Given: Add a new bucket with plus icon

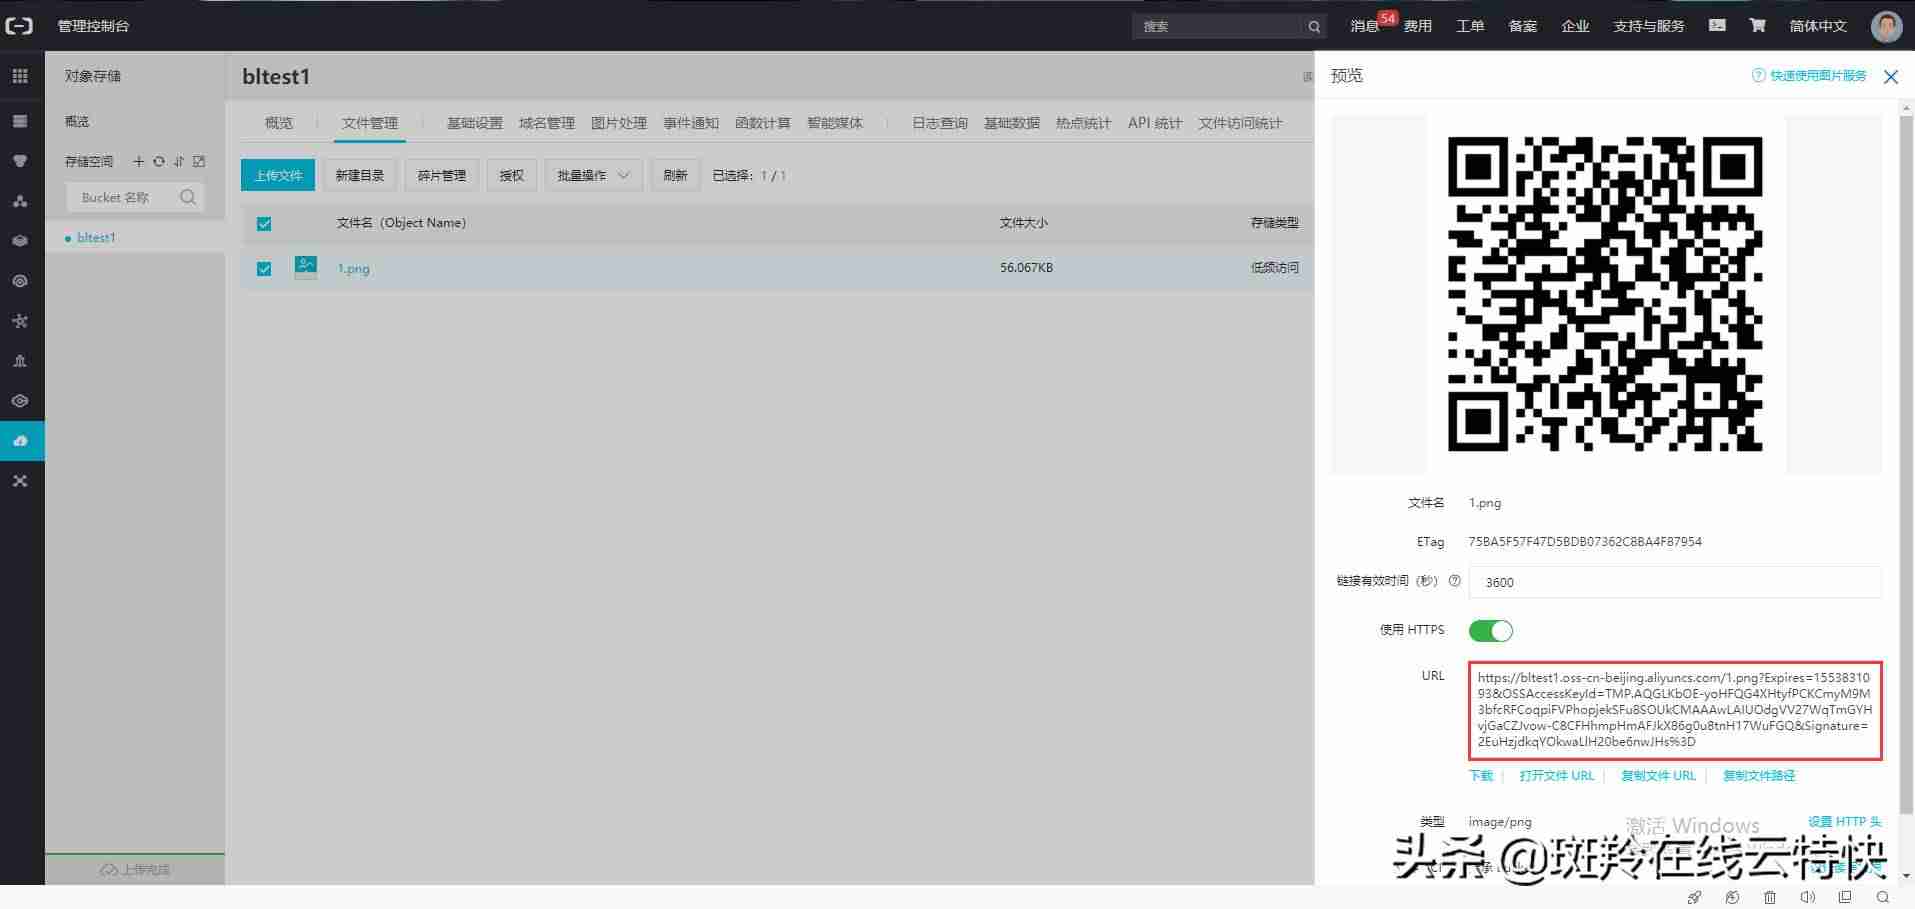Looking at the screenshot, I should [139, 161].
